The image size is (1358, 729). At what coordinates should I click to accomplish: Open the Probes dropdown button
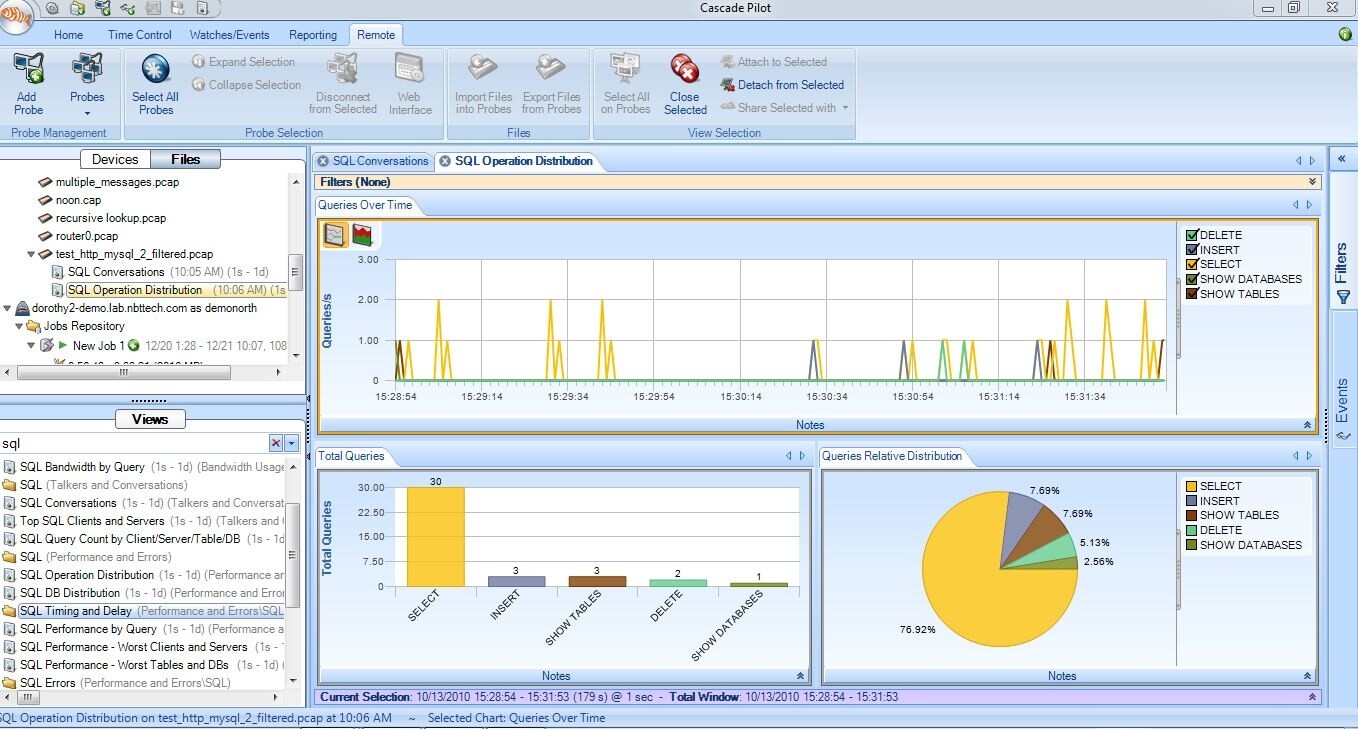pos(87,84)
